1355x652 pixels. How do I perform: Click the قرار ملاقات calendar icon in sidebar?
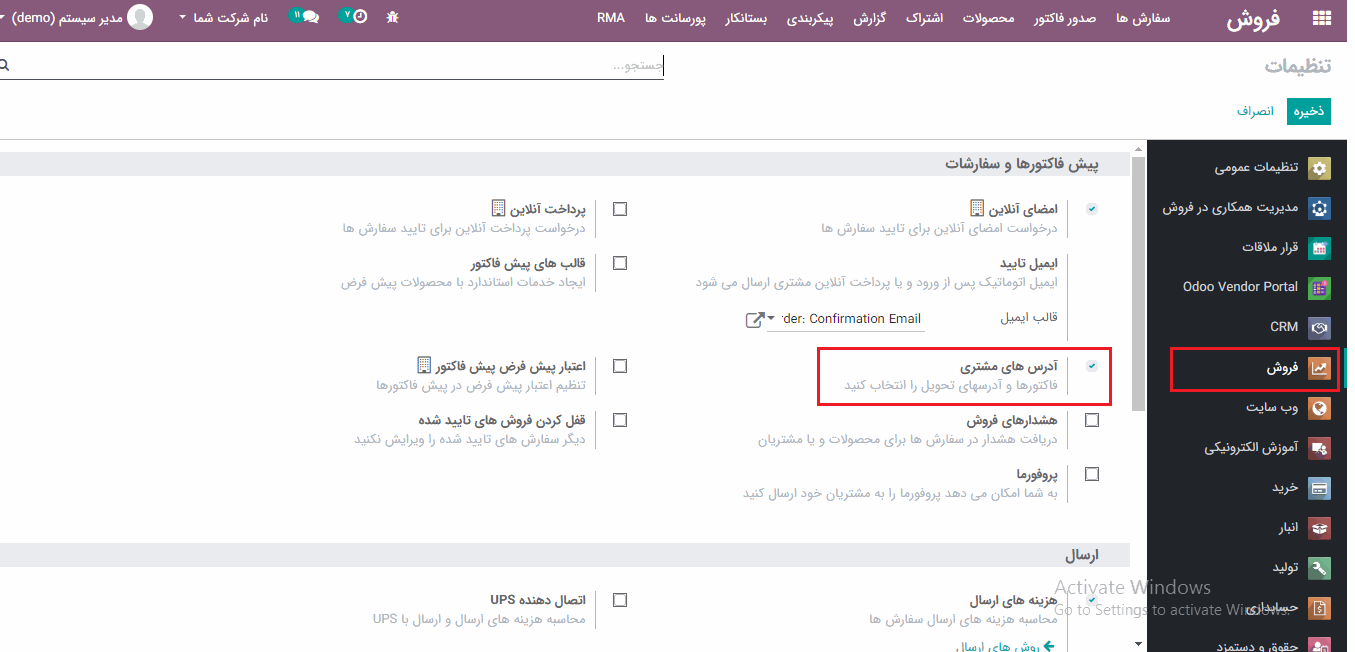click(x=1320, y=248)
